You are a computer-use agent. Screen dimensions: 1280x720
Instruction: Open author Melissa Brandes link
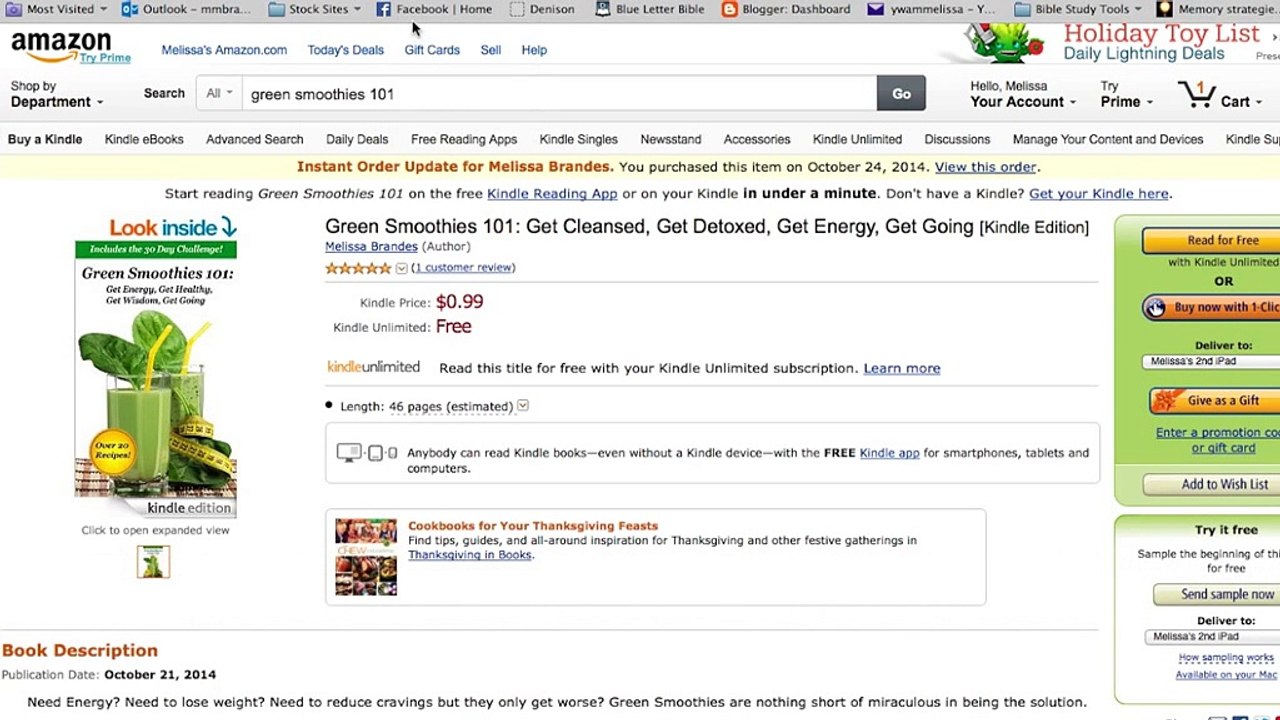(371, 246)
